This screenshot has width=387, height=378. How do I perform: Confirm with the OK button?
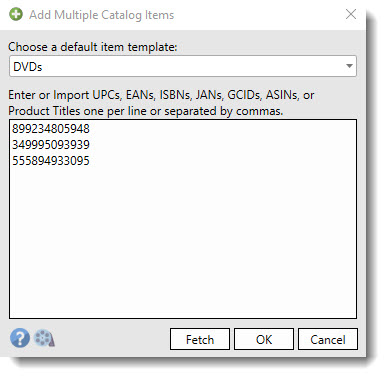point(264,339)
